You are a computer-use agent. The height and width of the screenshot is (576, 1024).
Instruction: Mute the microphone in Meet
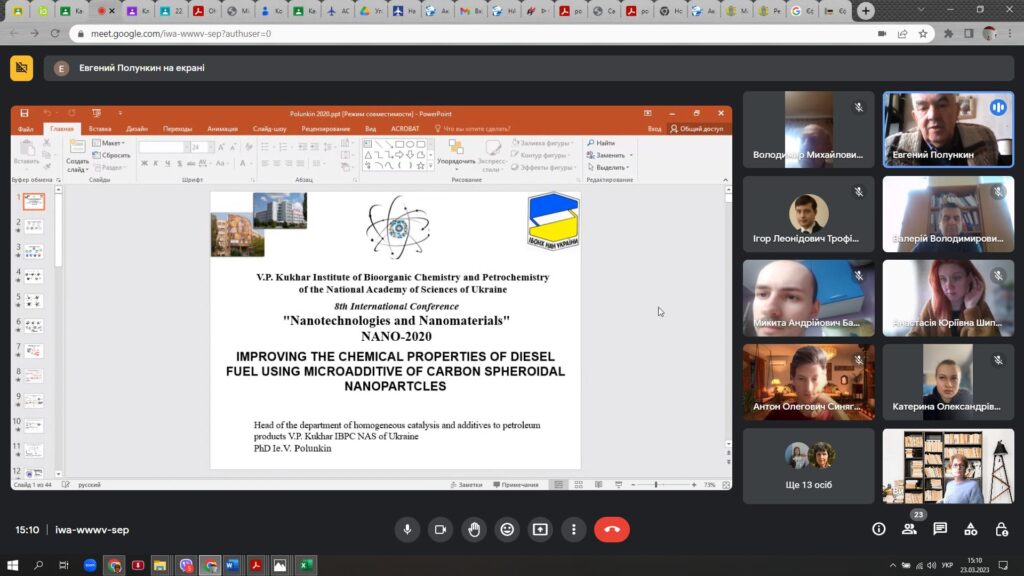tap(406, 529)
